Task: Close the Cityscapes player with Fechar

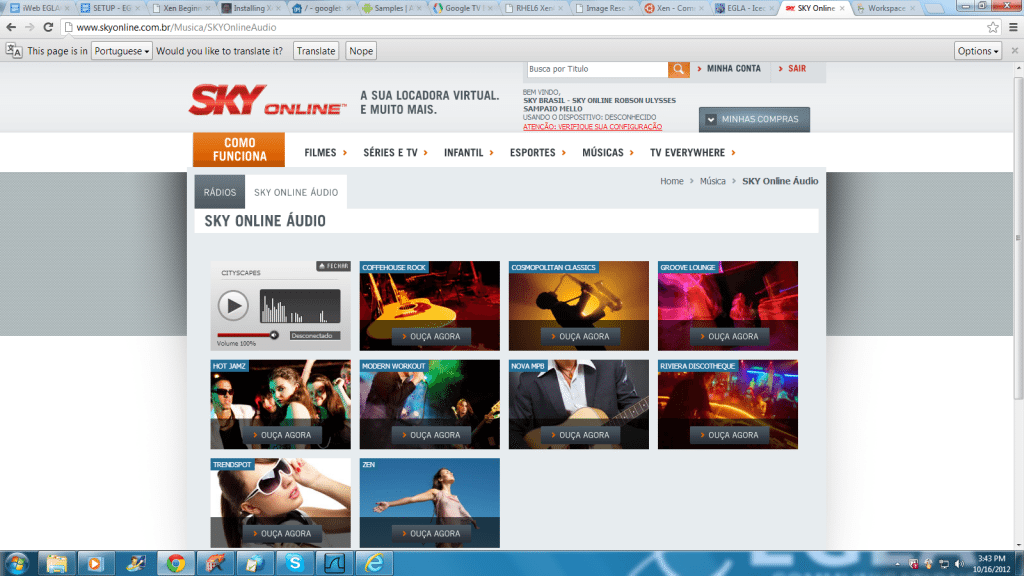Action: 333,267
